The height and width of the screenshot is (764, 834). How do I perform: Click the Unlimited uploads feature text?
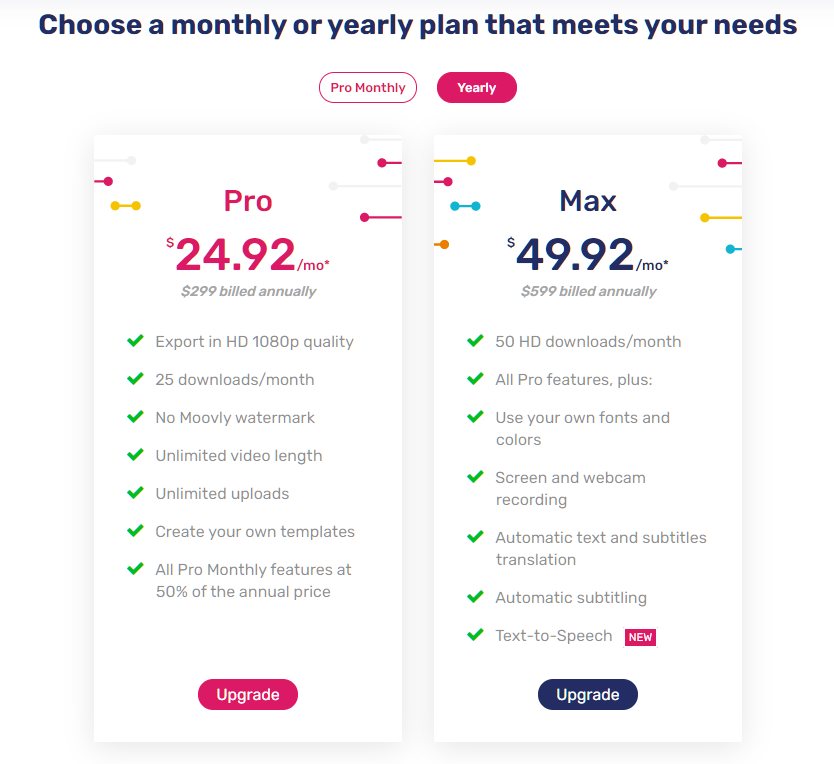tap(222, 494)
